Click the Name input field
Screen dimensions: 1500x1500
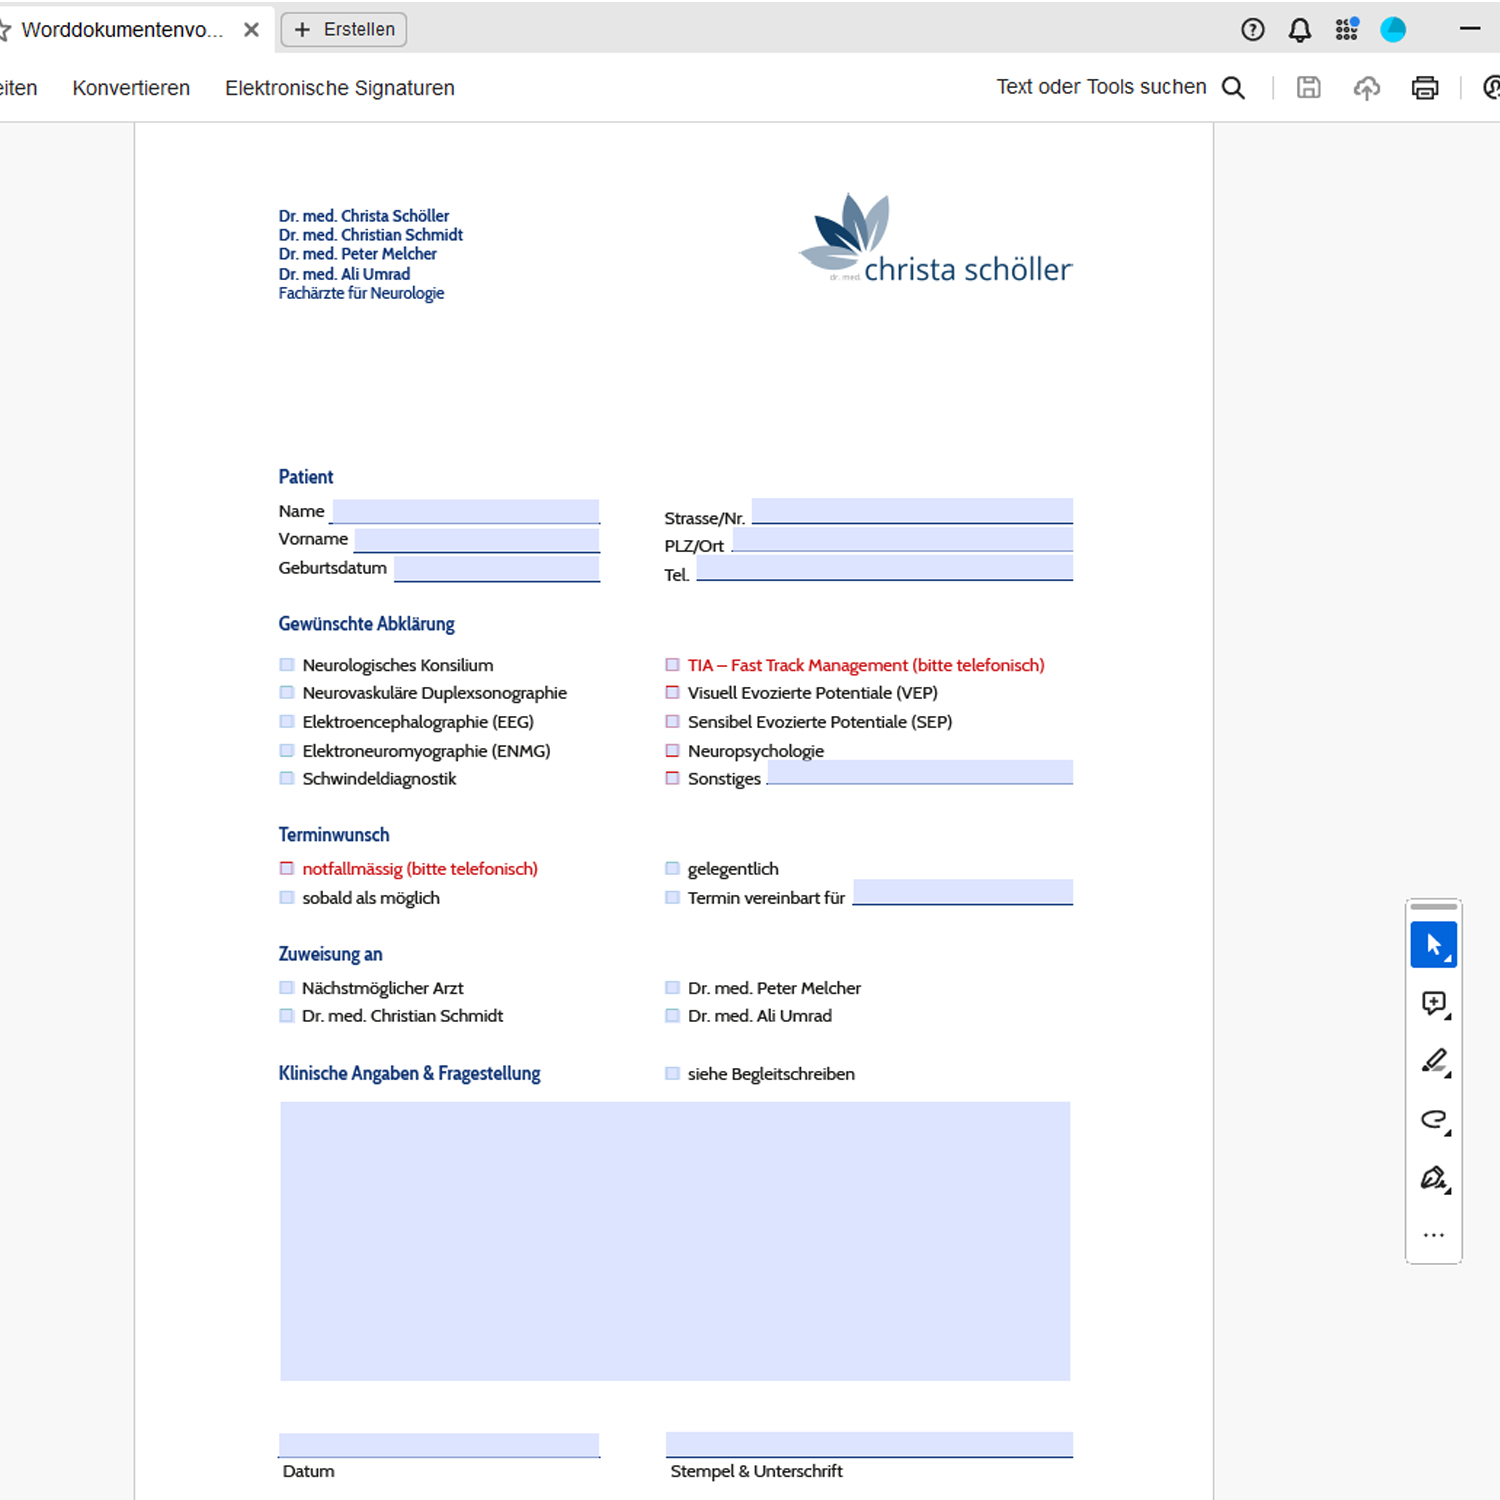pos(465,511)
